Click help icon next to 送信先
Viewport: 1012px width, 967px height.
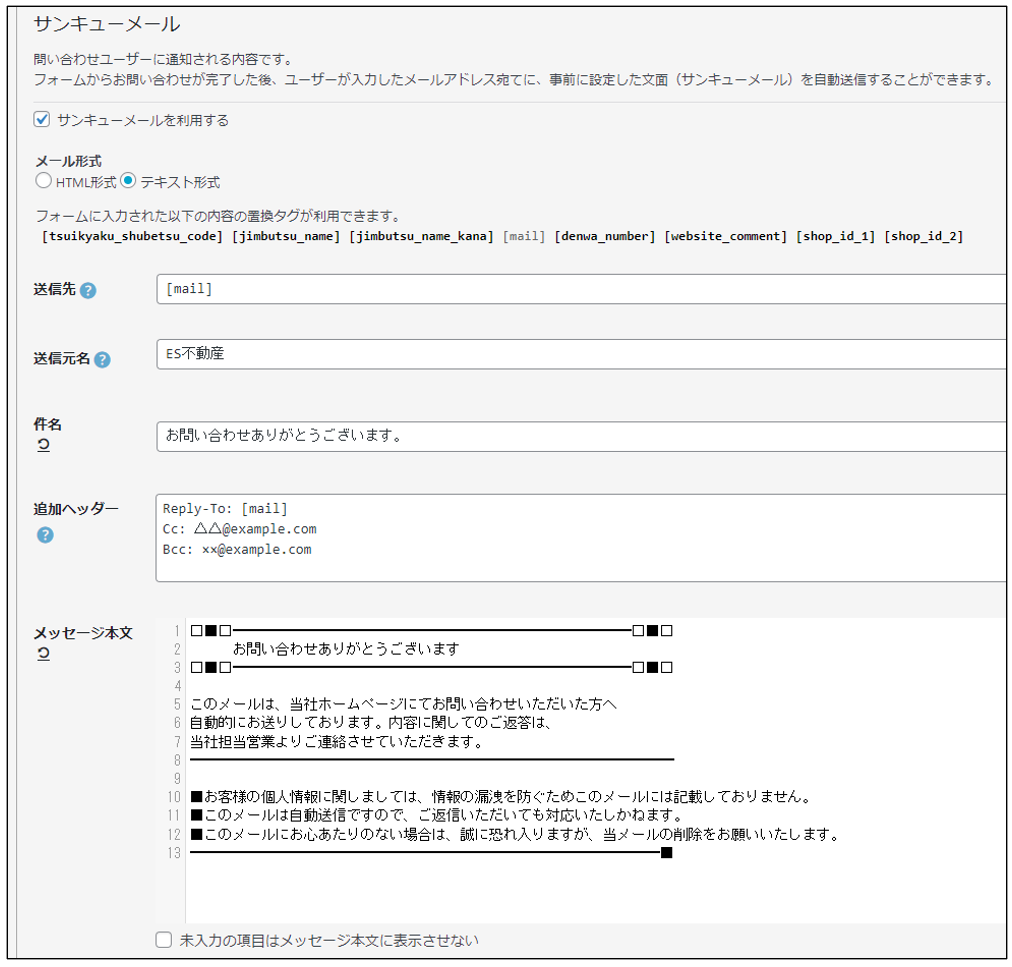pyautogui.click(x=88, y=291)
